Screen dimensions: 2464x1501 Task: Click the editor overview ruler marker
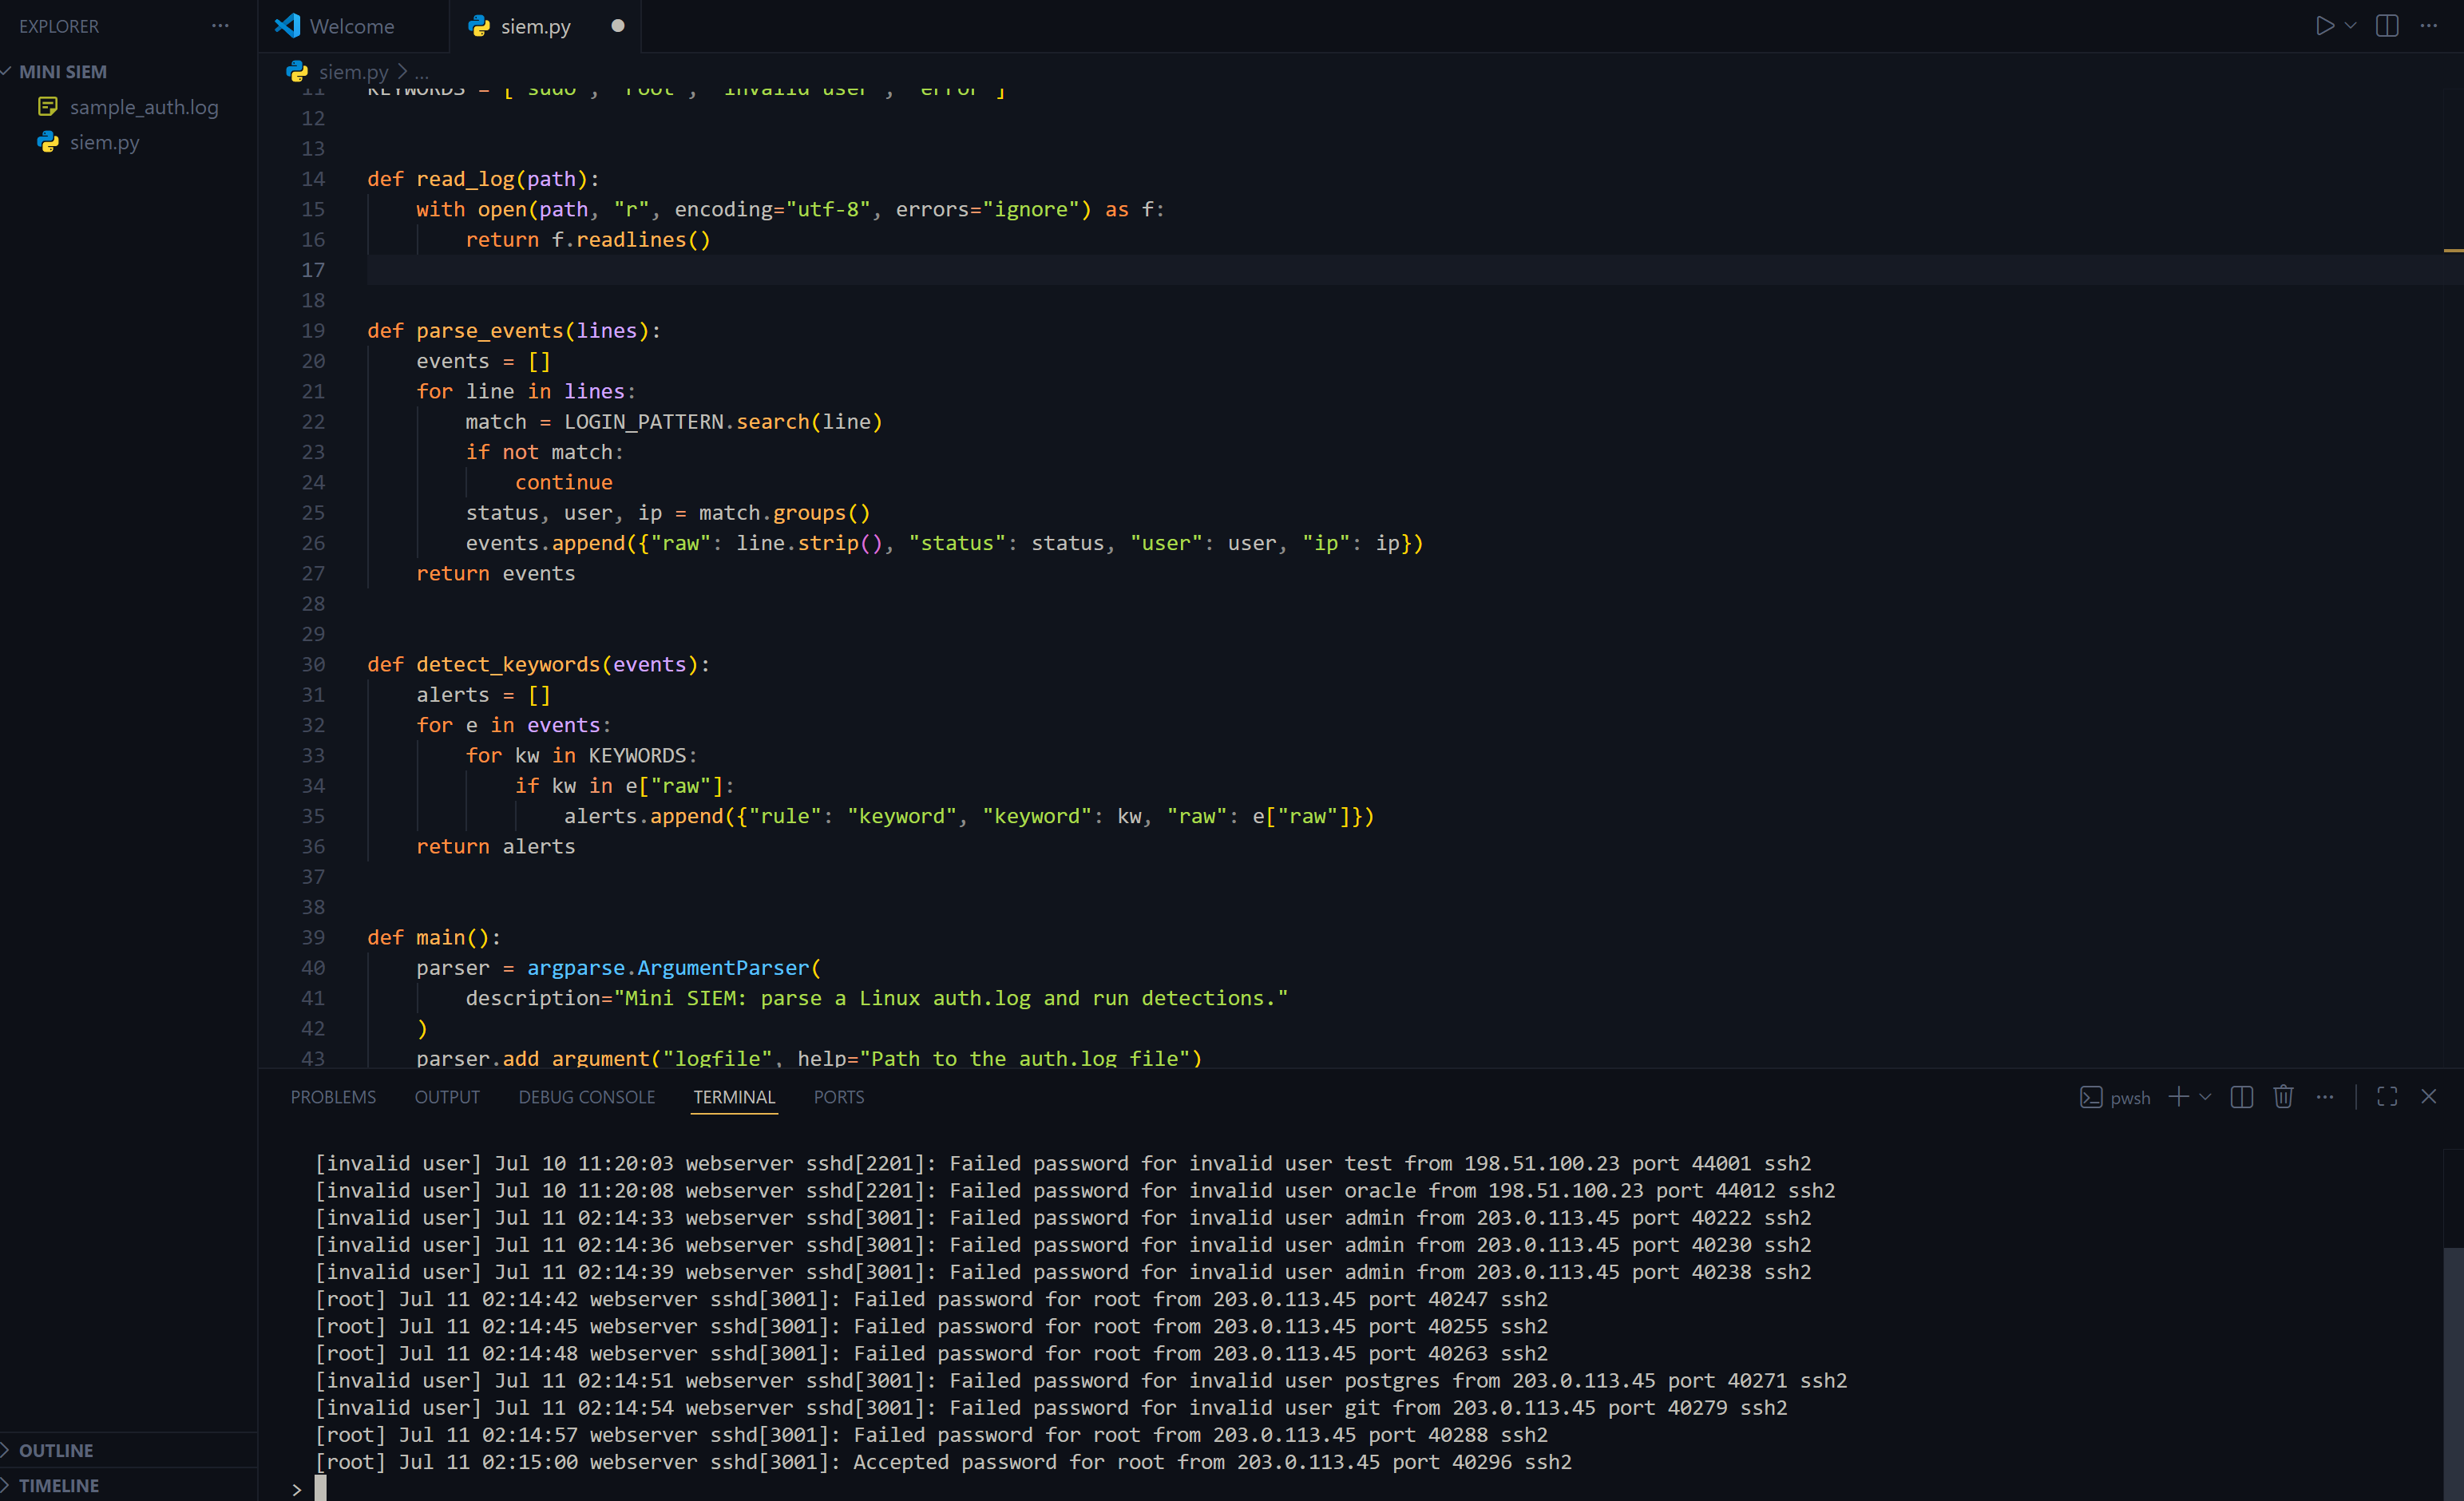click(x=2453, y=250)
